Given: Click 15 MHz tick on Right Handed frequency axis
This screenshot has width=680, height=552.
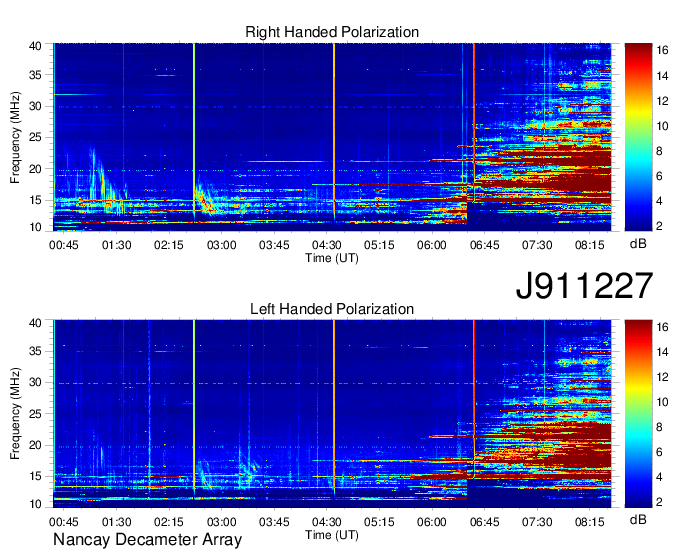Looking at the screenshot, I should click(35, 200).
